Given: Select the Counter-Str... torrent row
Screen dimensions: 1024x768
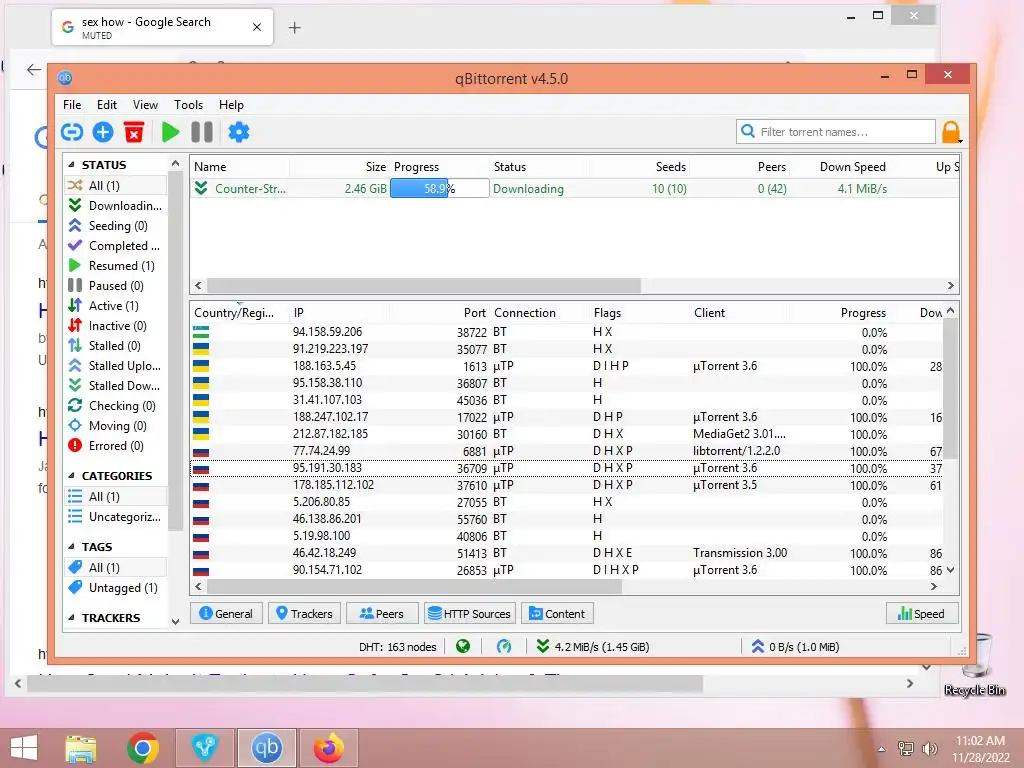Looking at the screenshot, I should point(575,189).
